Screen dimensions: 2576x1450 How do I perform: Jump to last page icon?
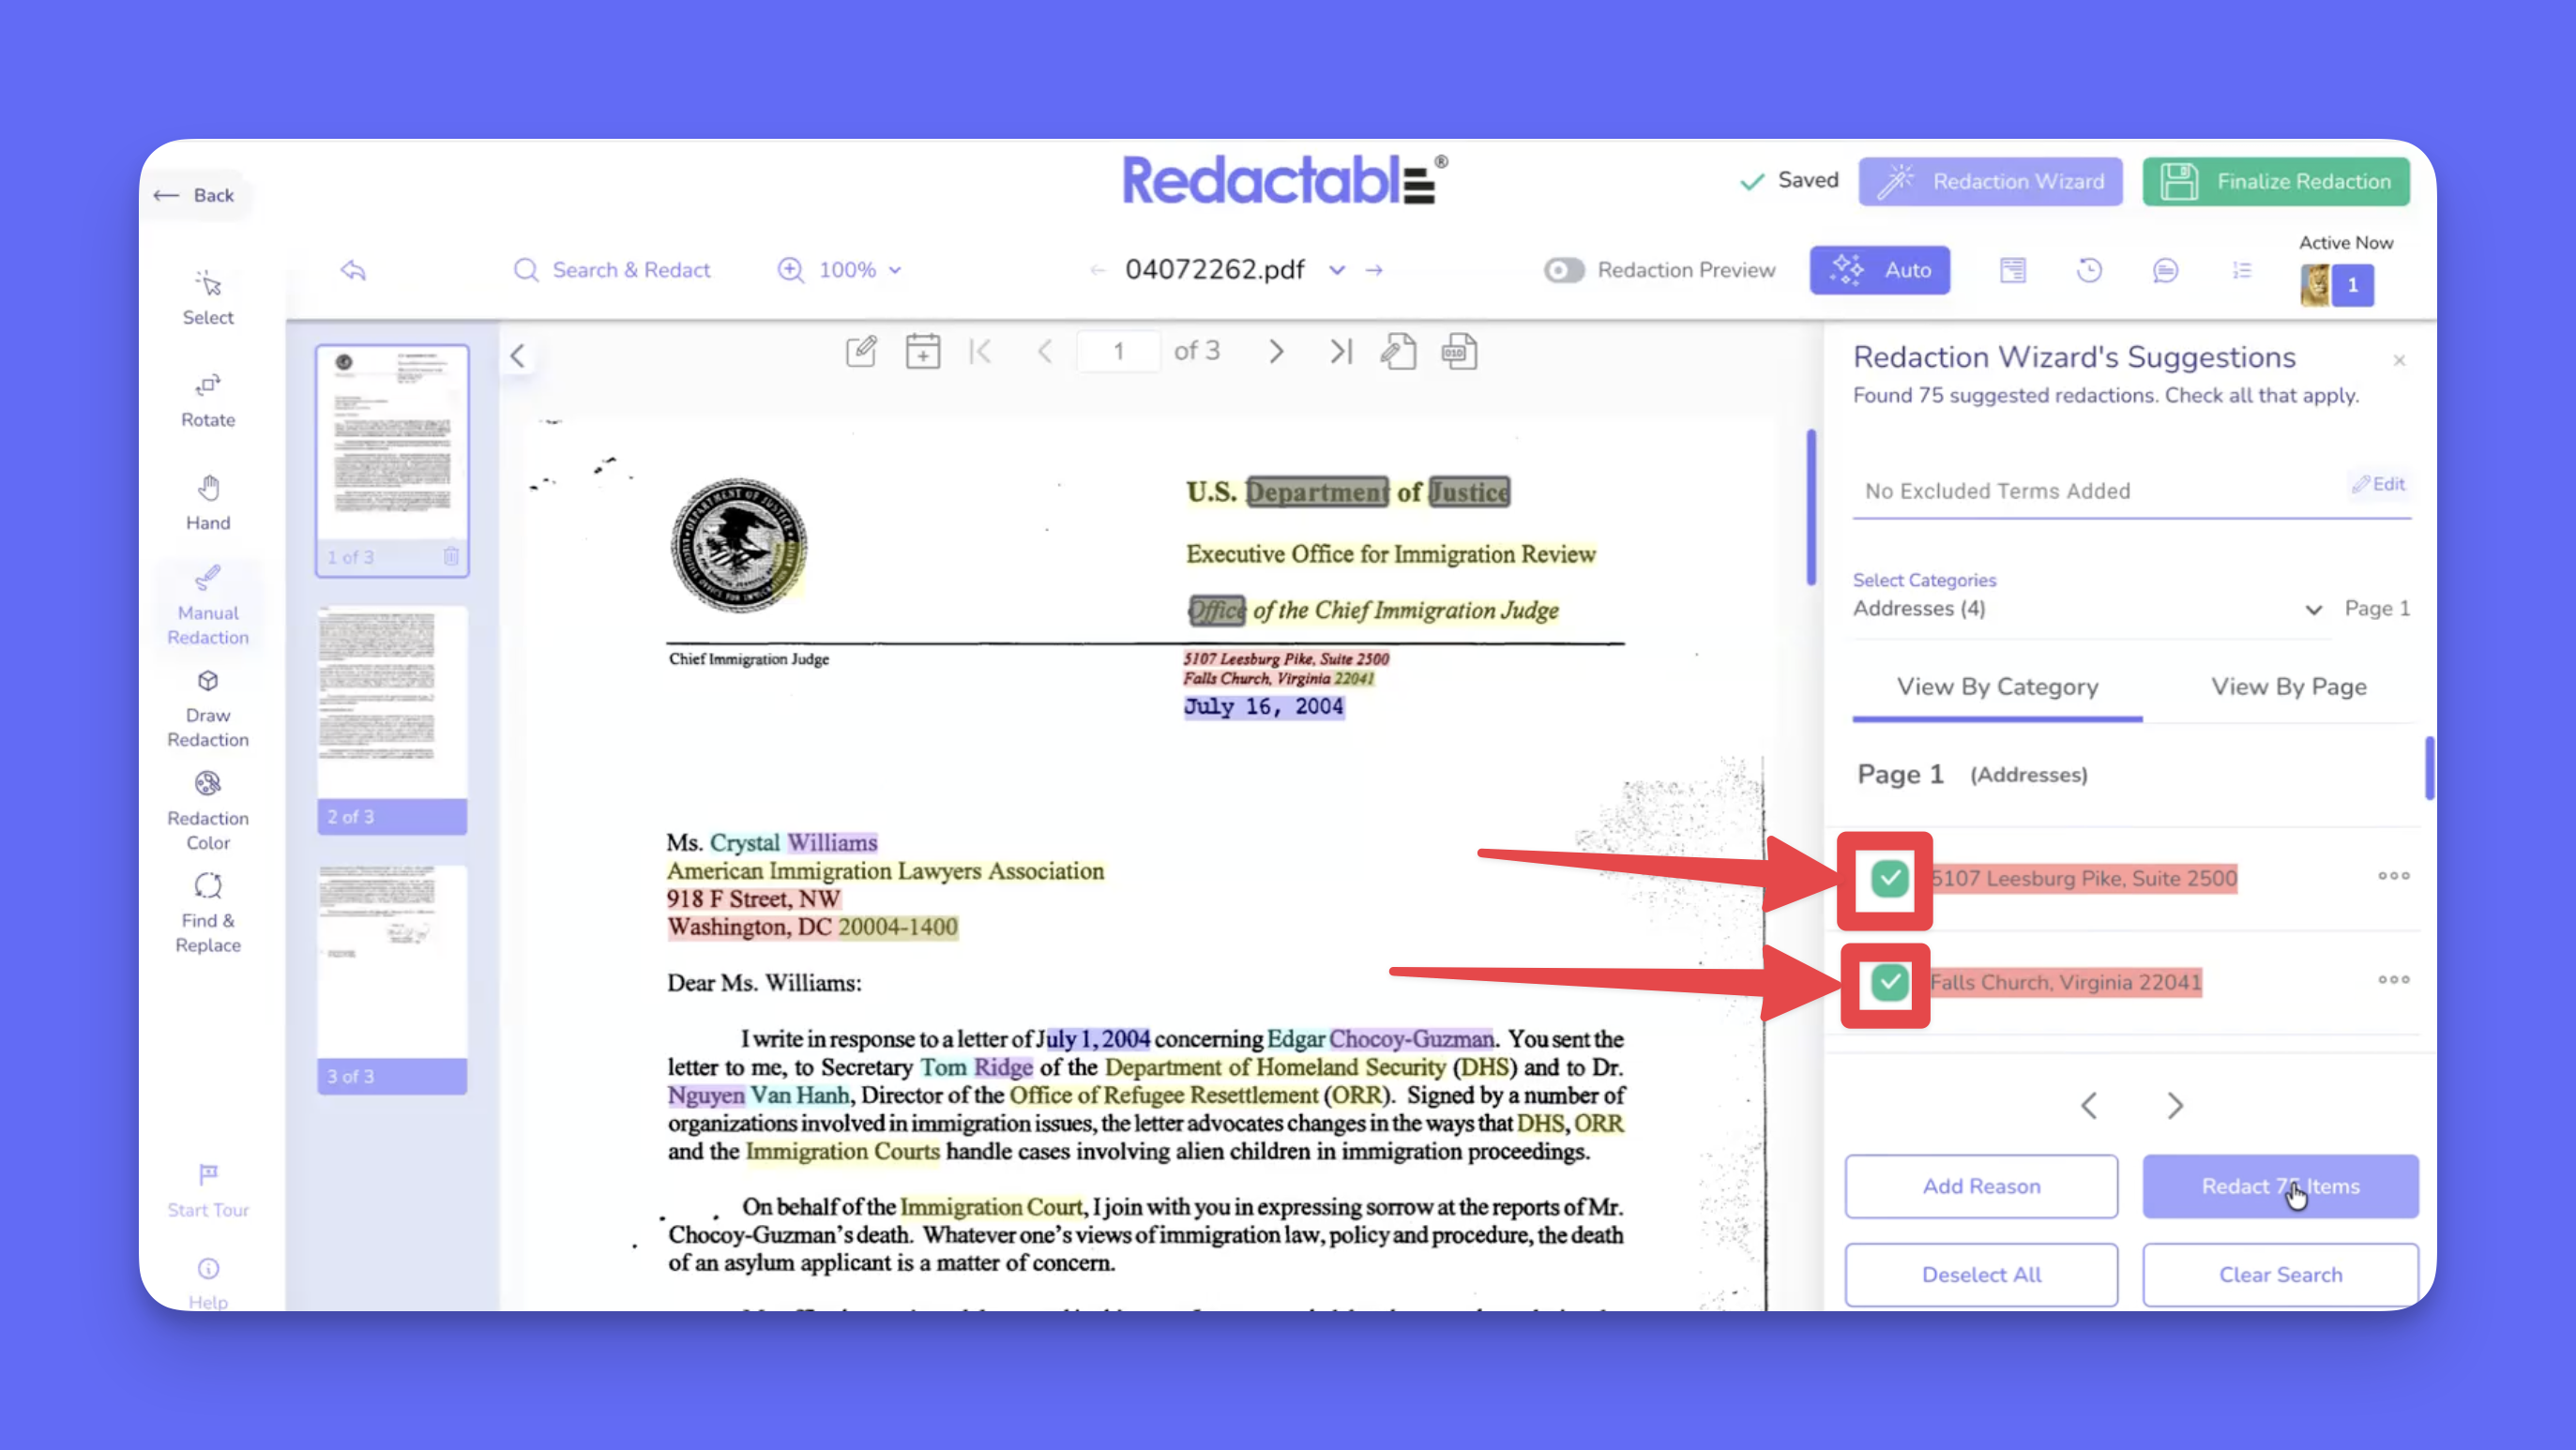click(x=1340, y=351)
